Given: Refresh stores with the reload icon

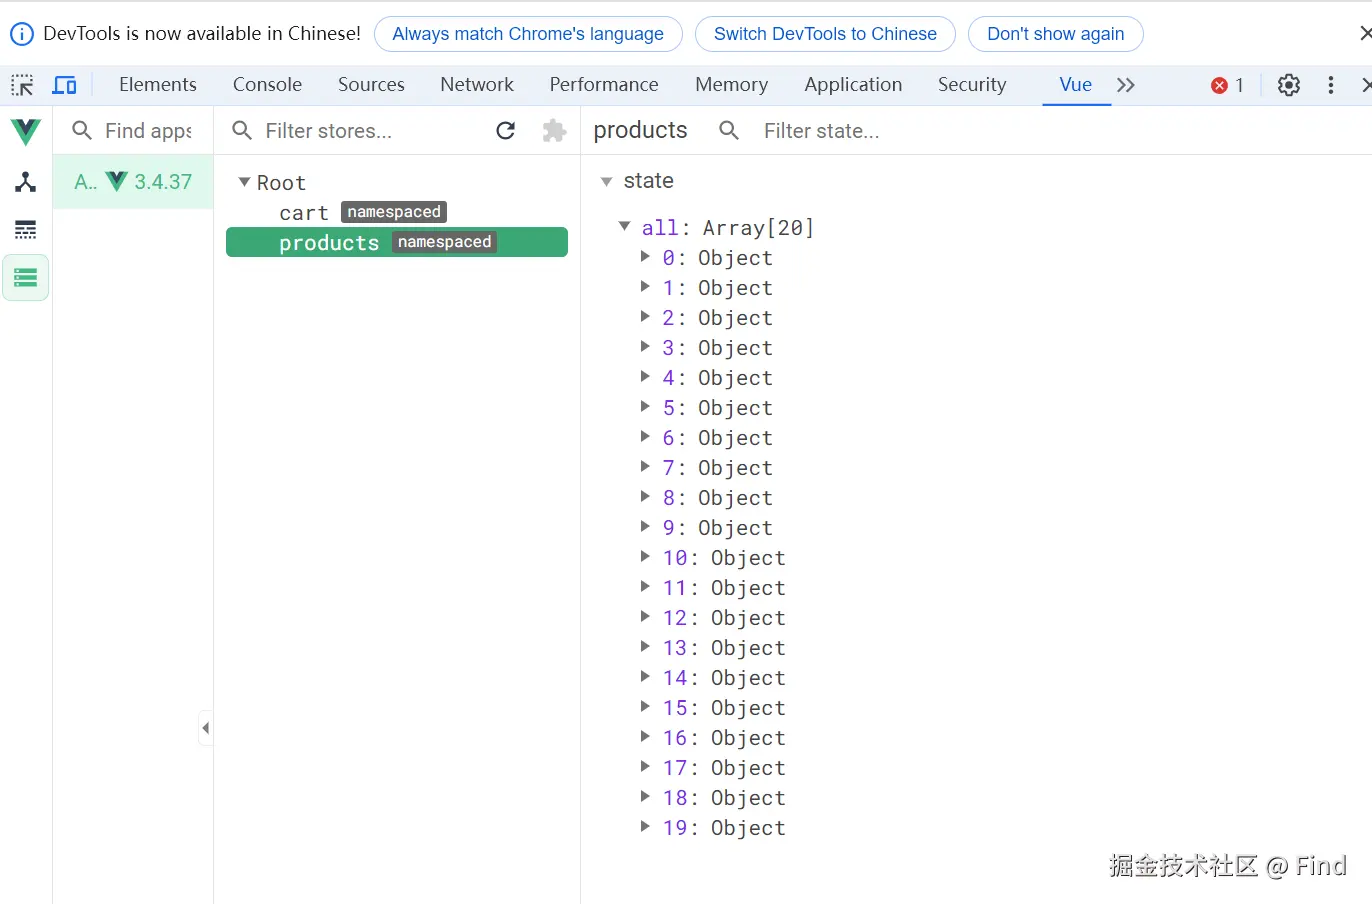Looking at the screenshot, I should 506,131.
